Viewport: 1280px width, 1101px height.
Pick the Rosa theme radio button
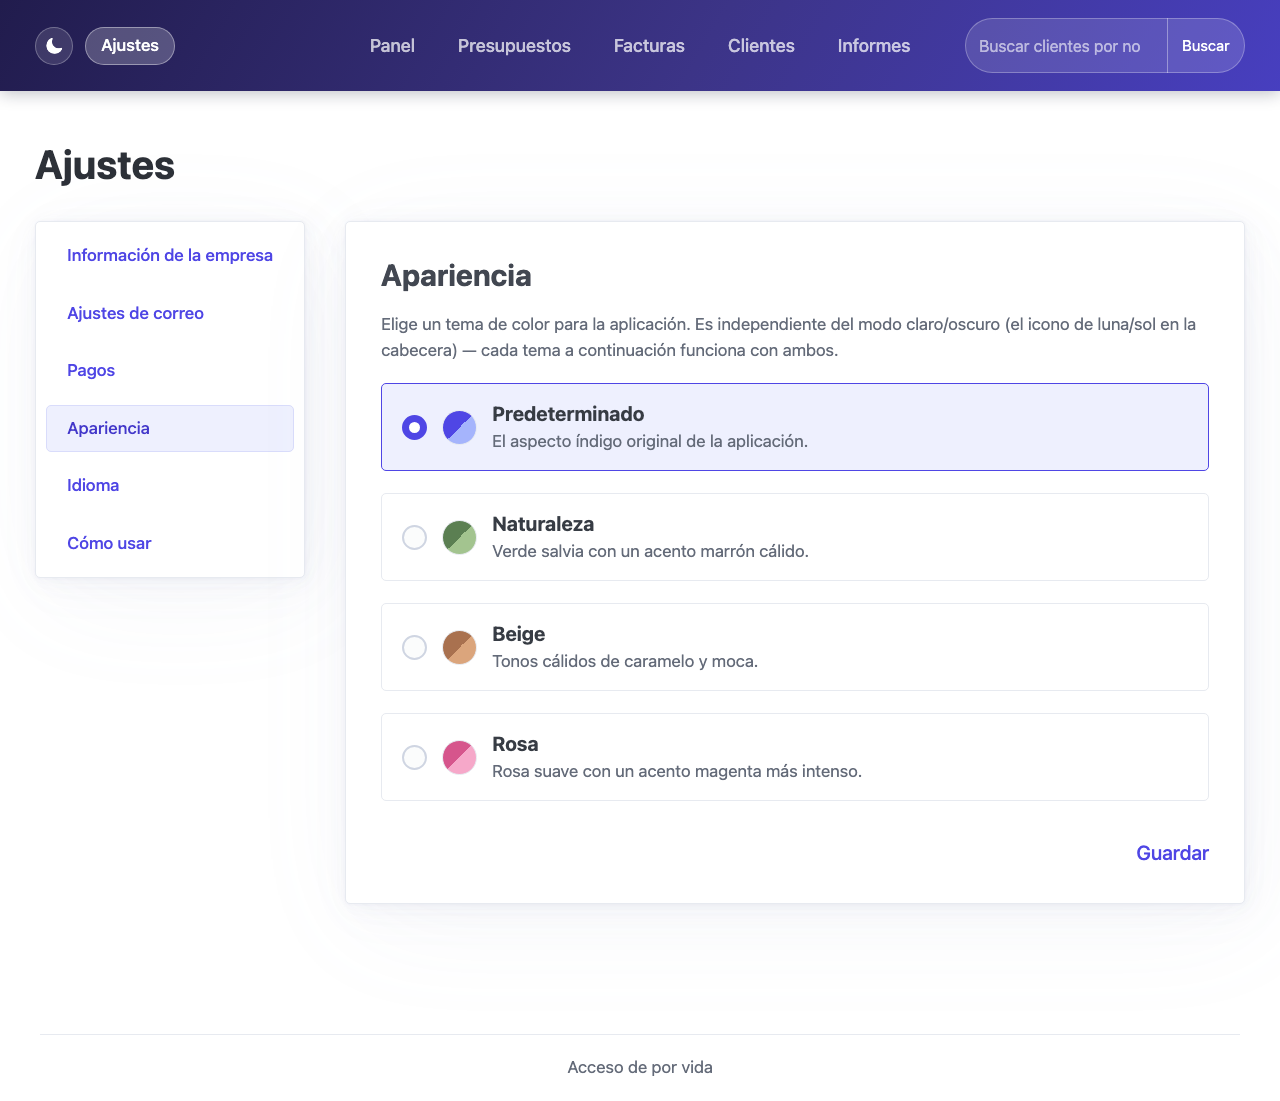tap(414, 757)
